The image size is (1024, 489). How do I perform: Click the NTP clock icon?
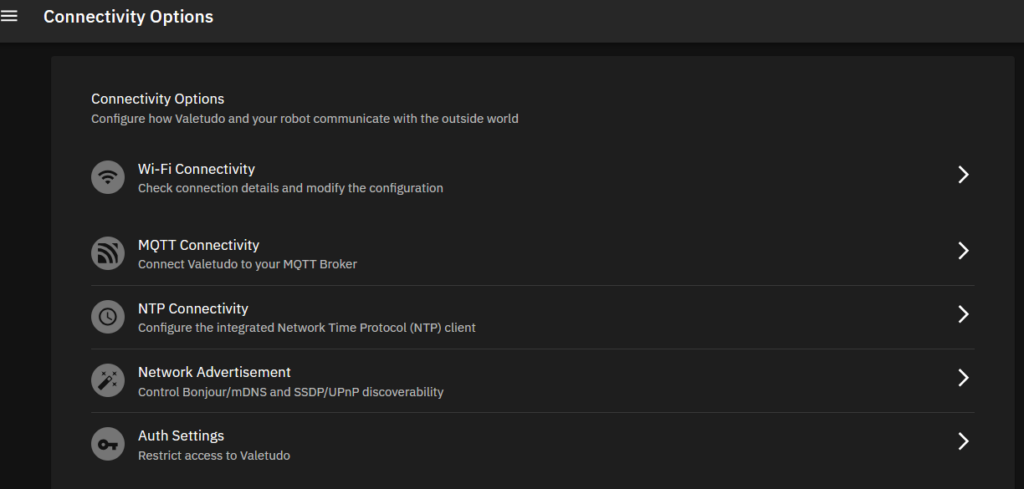(x=108, y=317)
